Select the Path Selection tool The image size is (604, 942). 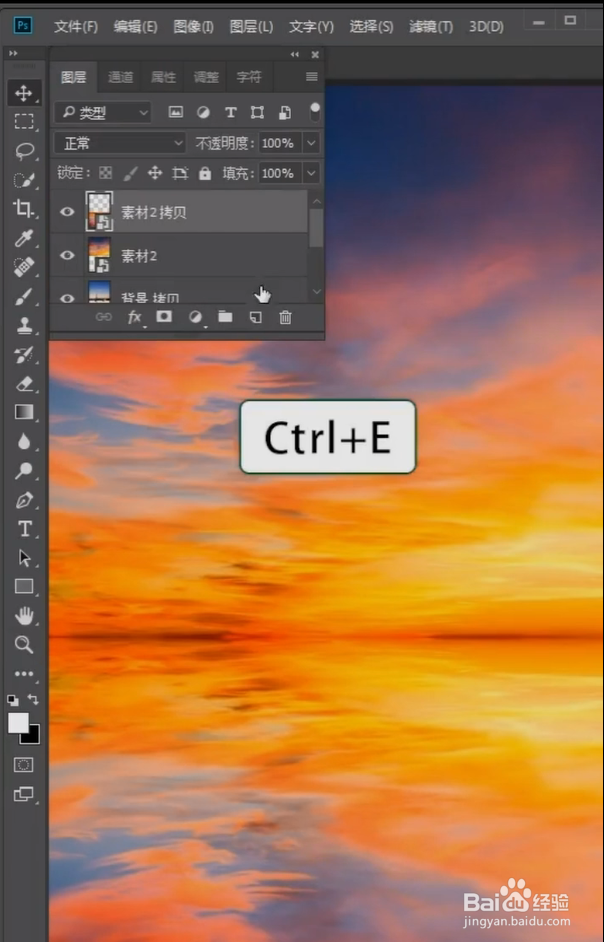coord(24,558)
